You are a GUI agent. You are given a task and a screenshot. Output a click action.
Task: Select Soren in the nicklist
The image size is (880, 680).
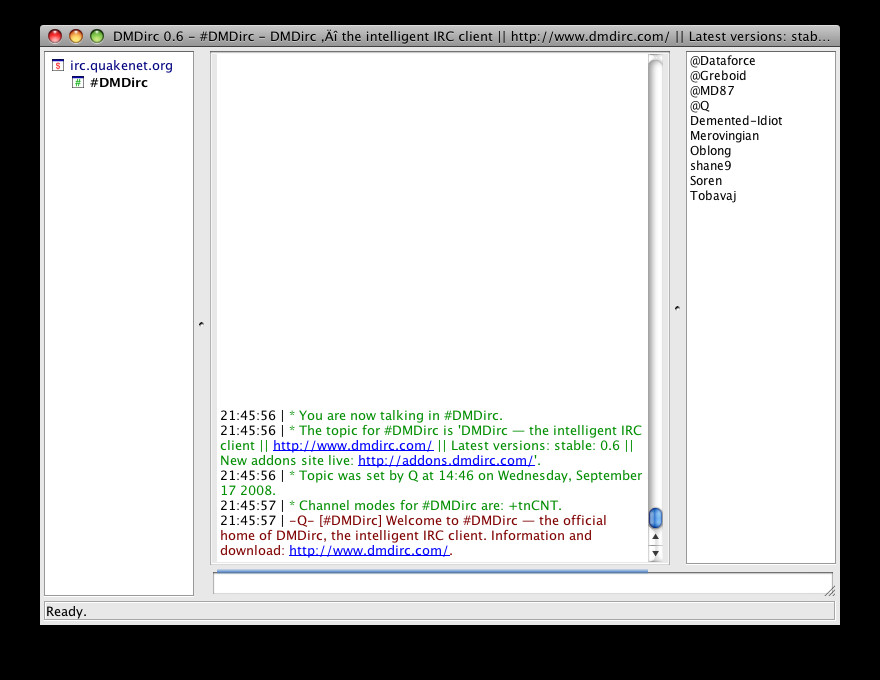click(706, 181)
